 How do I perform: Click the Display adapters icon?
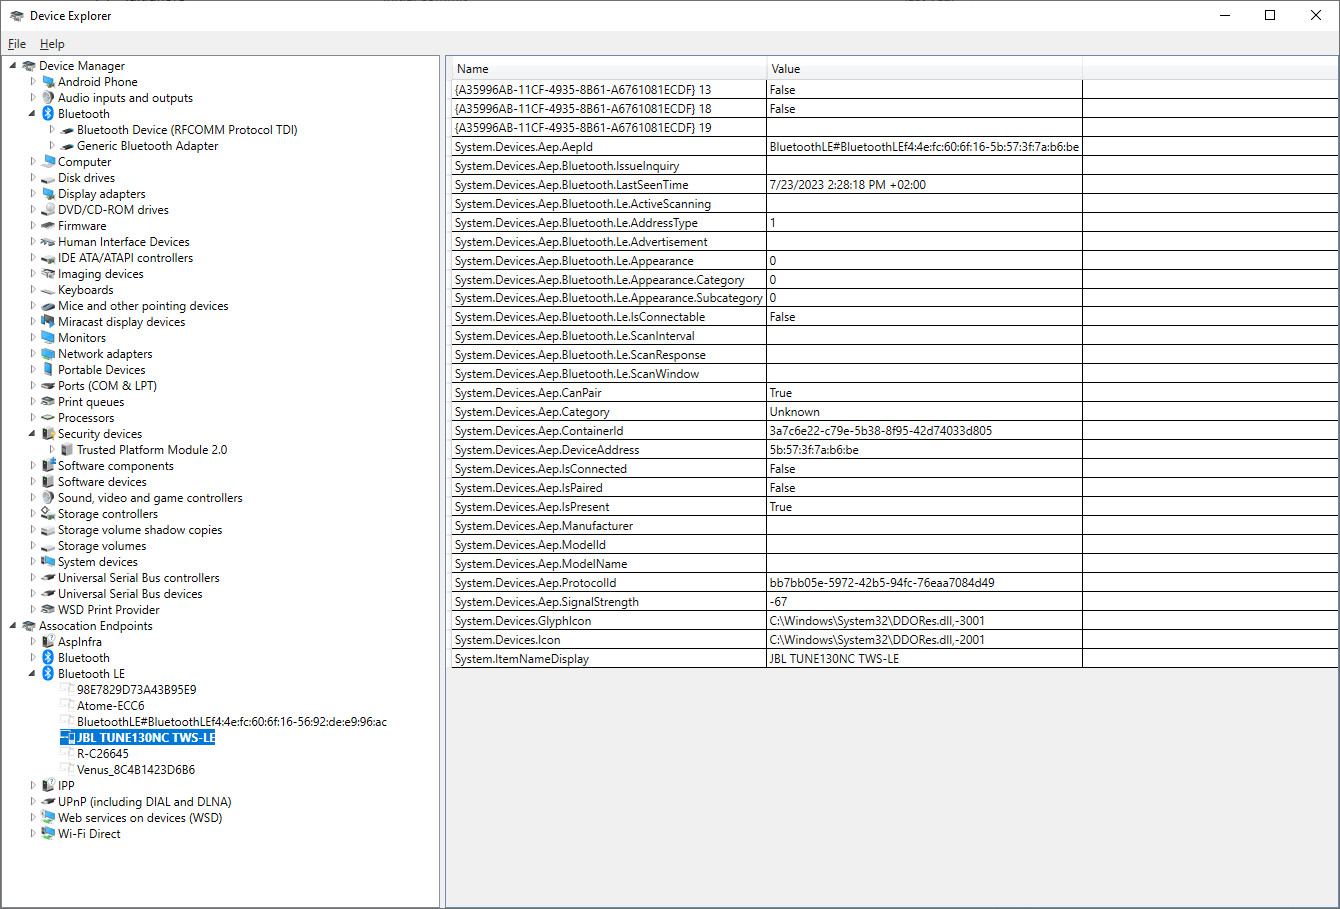[48, 194]
